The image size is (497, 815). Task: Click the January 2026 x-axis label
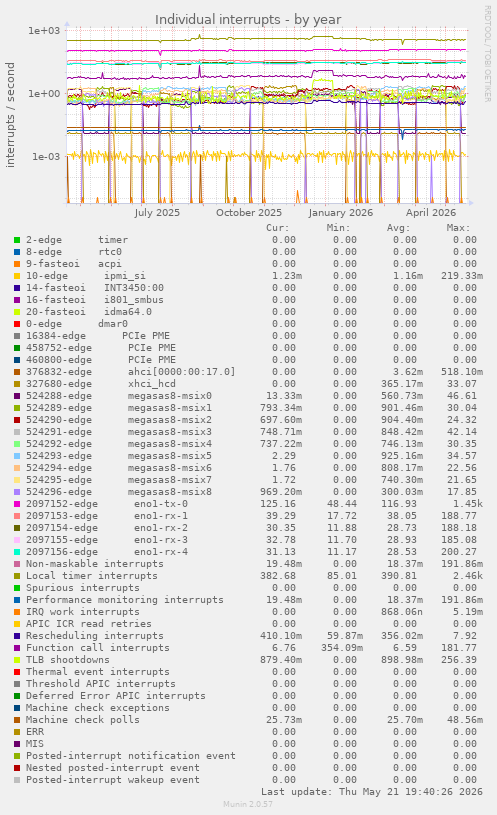341,213
